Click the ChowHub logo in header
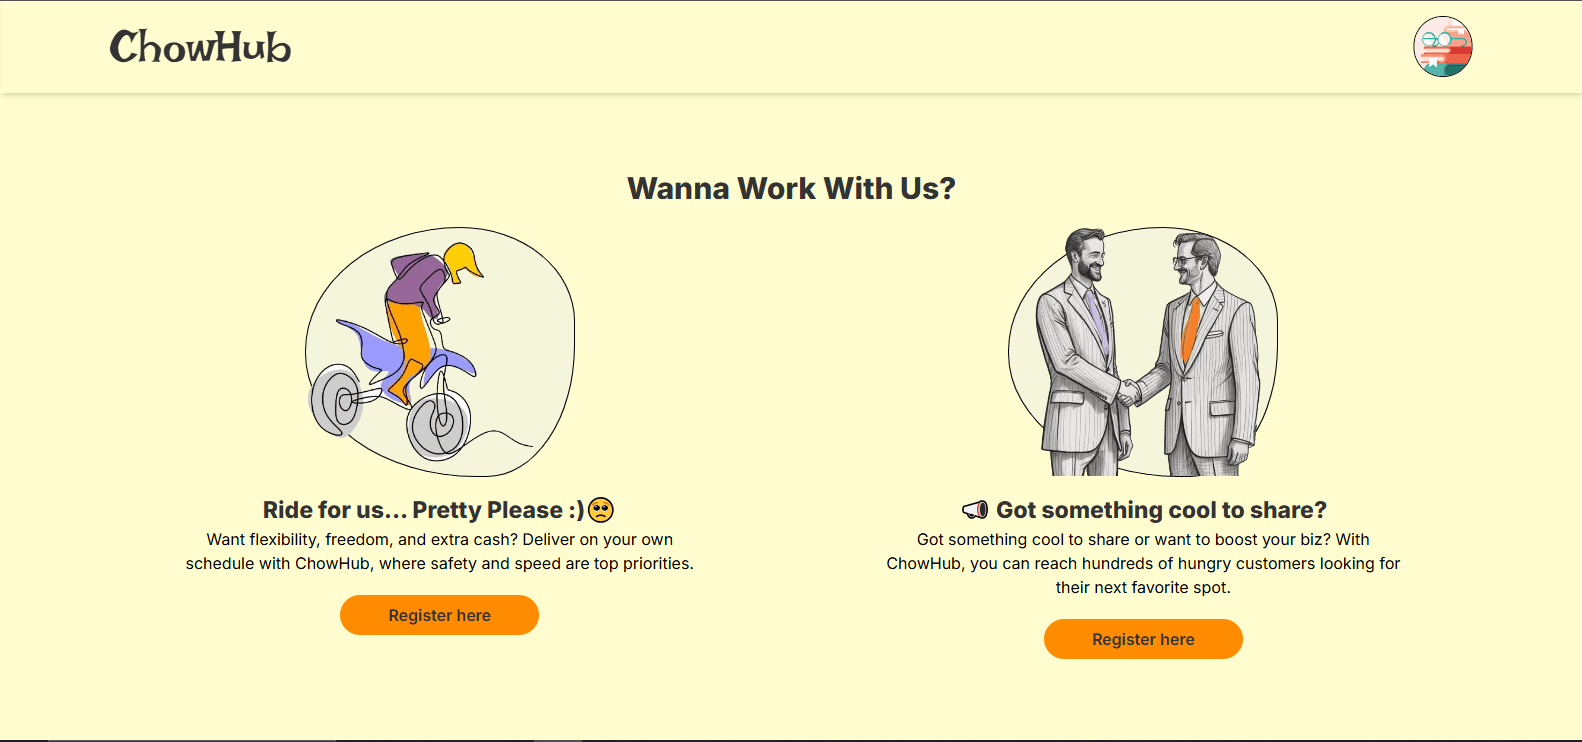1582x742 pixels. (200, 47)
